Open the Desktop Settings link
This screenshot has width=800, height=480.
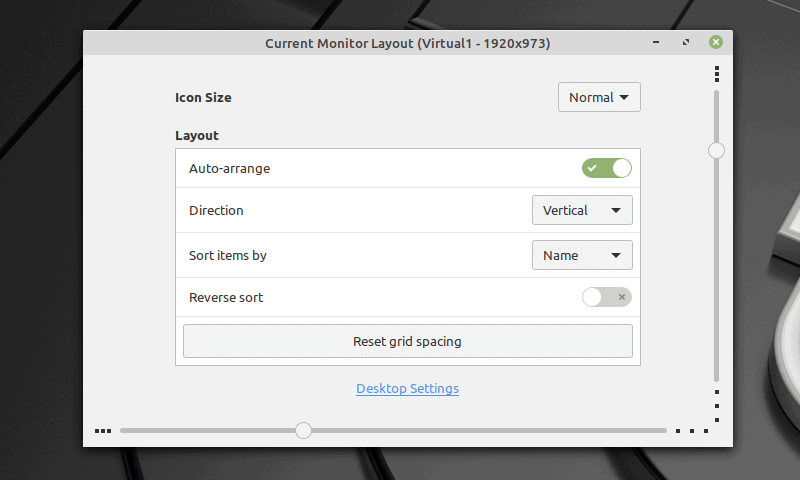click(x=407, y=388)
